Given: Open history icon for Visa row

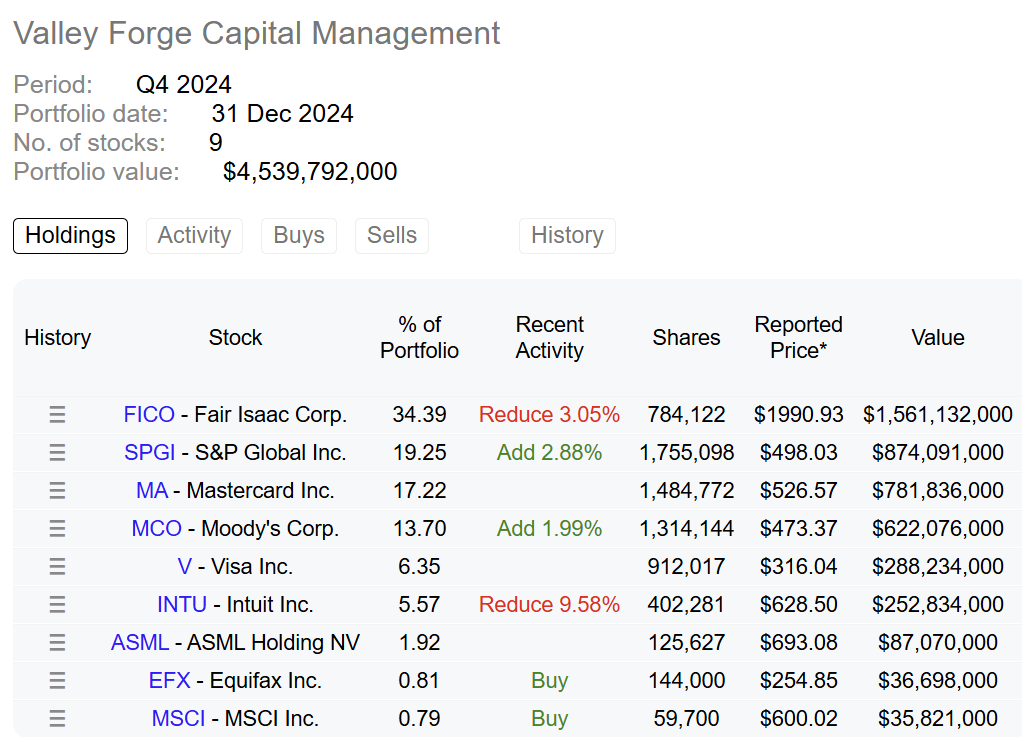Looking at the screenshot, I should pos(57,566).
